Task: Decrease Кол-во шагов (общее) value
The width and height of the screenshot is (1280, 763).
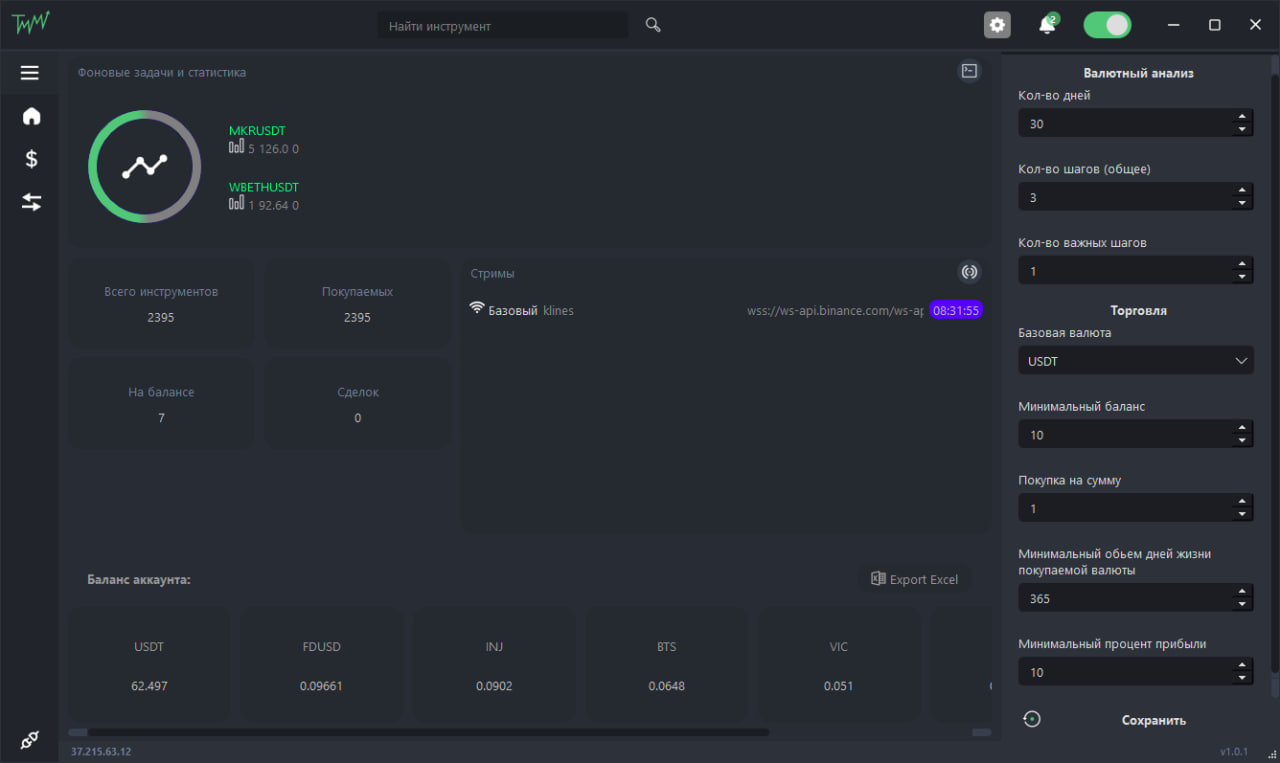Action: (1242, 203)
